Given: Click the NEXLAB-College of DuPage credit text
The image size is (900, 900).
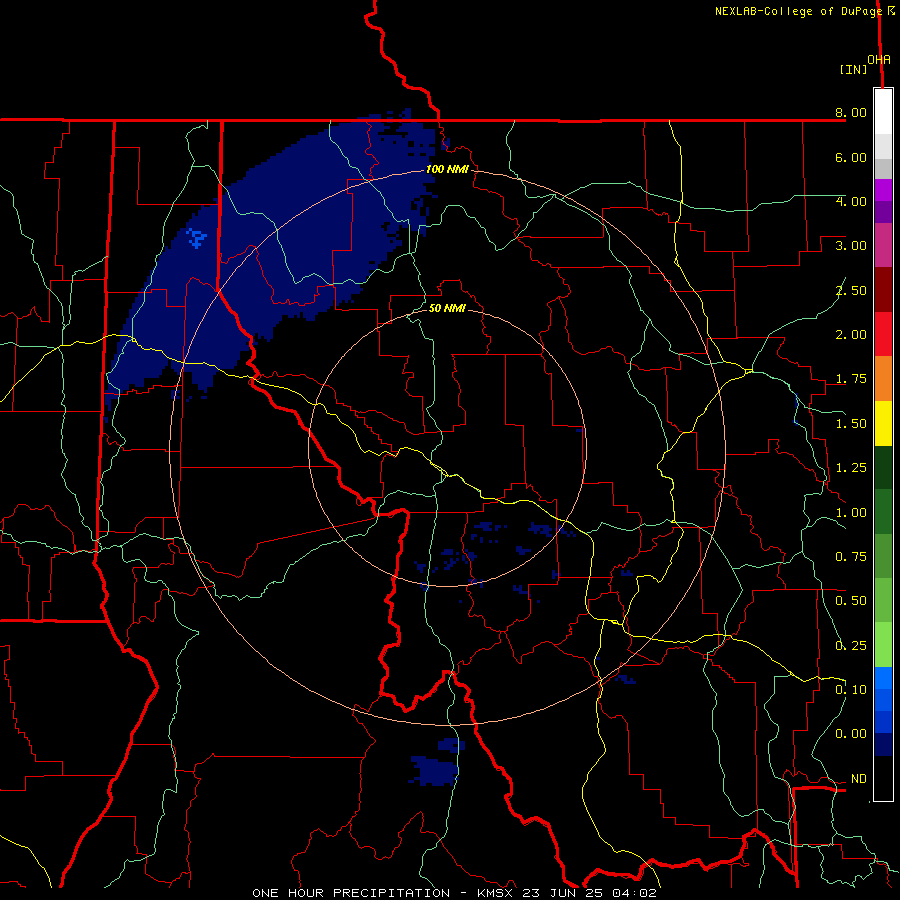Looking at the screenshot, I should tap(798, 11).
